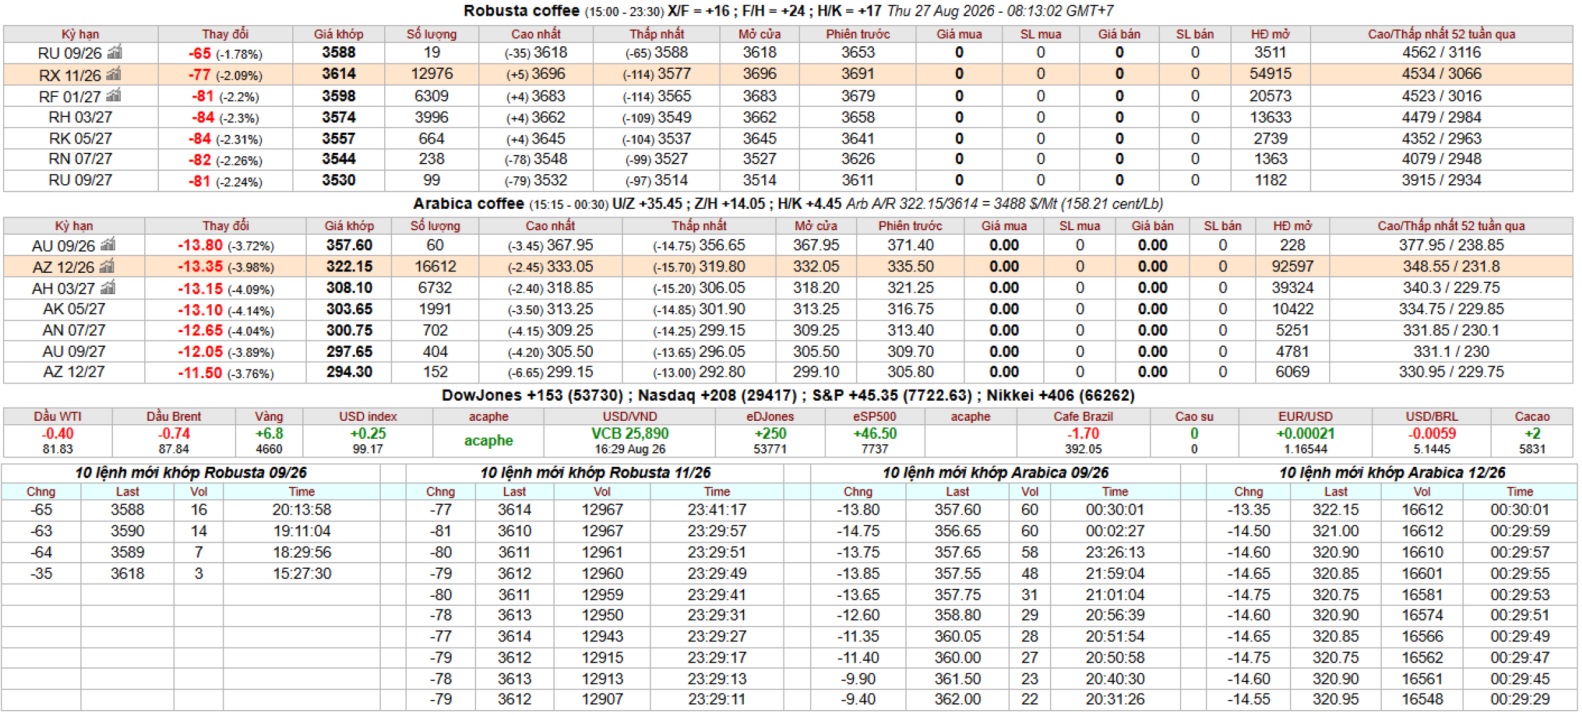The width and height of the screenshot is (1582, 715).
Task: Open chart icon for AZ 12/26
Action: [108, 267]
